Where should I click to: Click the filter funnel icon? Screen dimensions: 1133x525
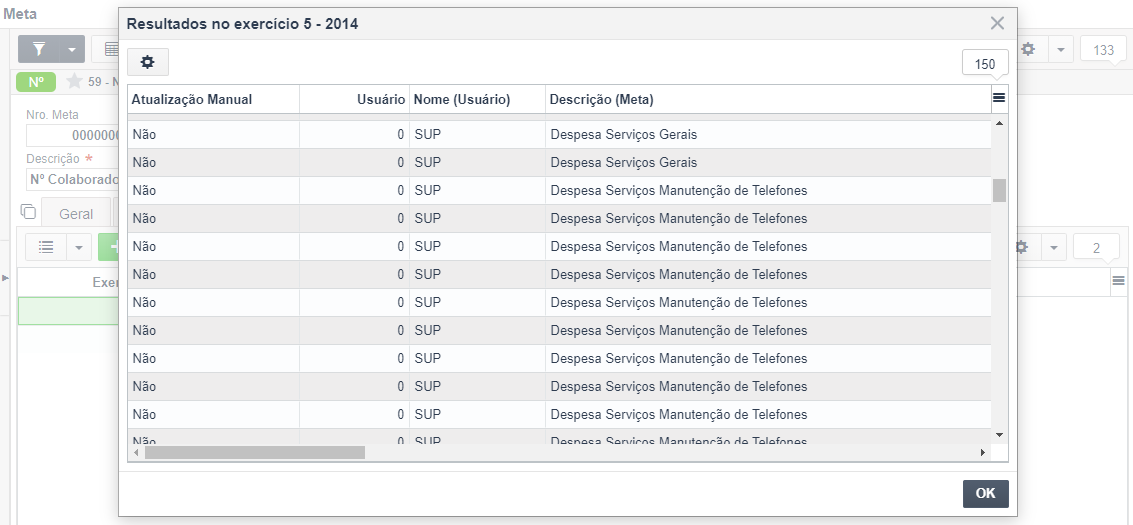[x=39, y=49]
